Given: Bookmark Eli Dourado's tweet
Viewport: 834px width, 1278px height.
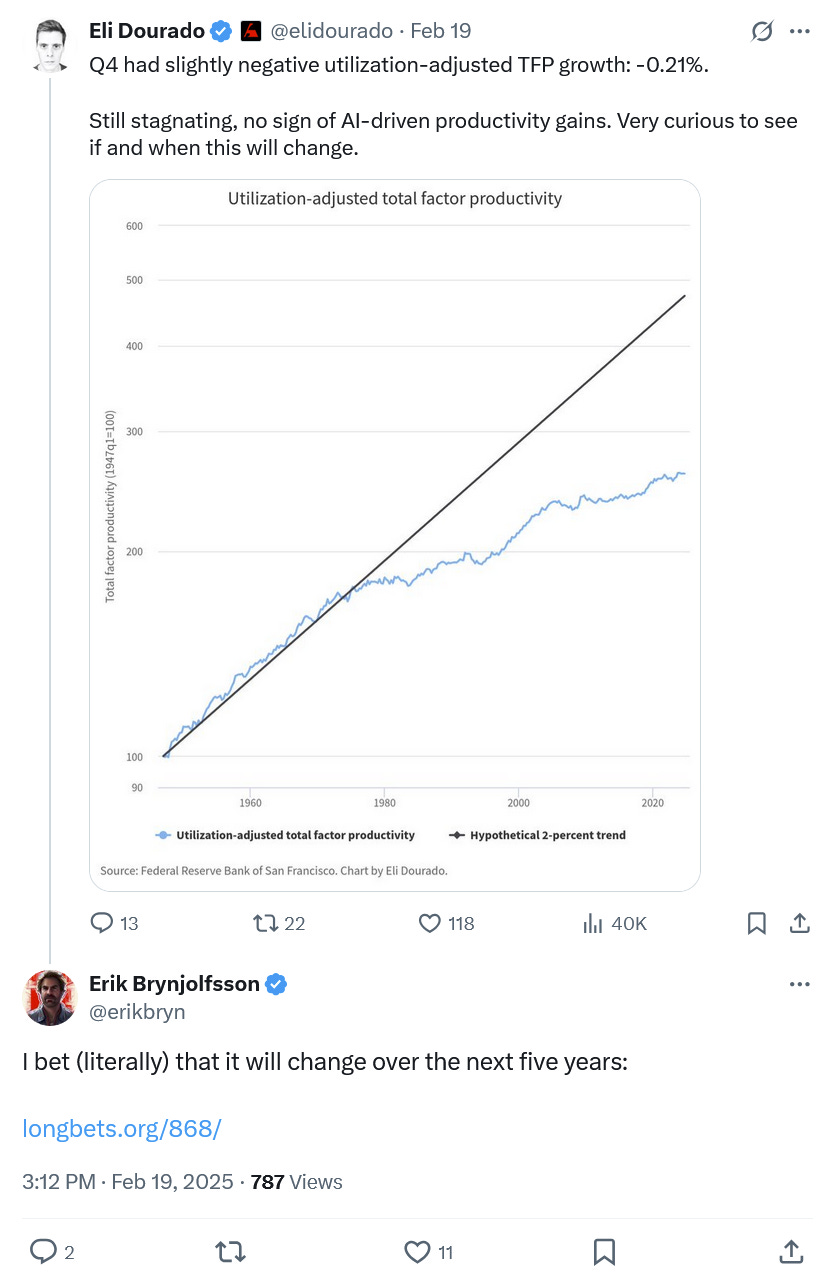Looking at the screenshot, I should tap(757, 923).
